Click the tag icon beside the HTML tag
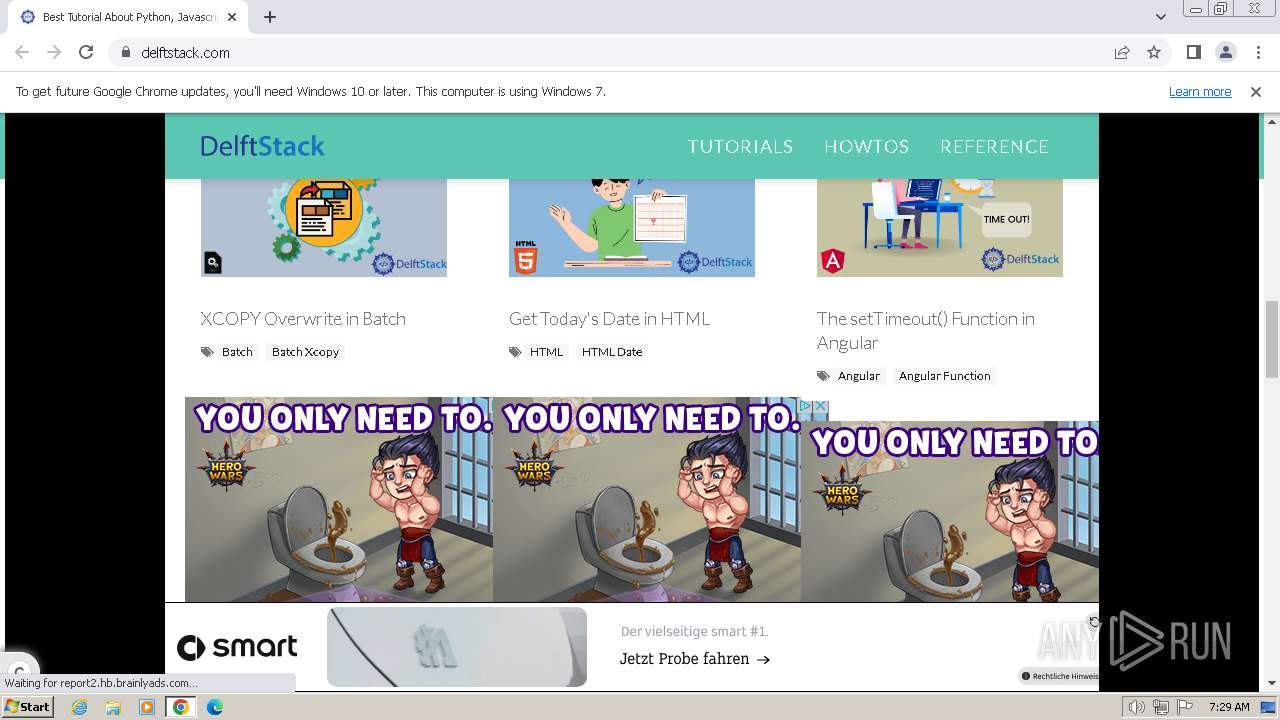The image size is (1280, 720). [x=515, y=352]
